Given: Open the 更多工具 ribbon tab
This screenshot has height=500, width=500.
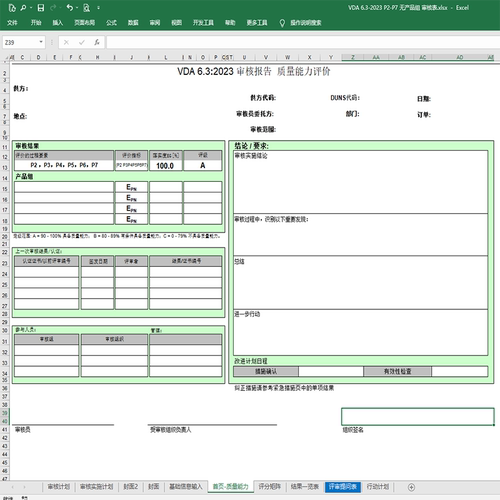Looking at the screenshot, I should coord(257,23).
